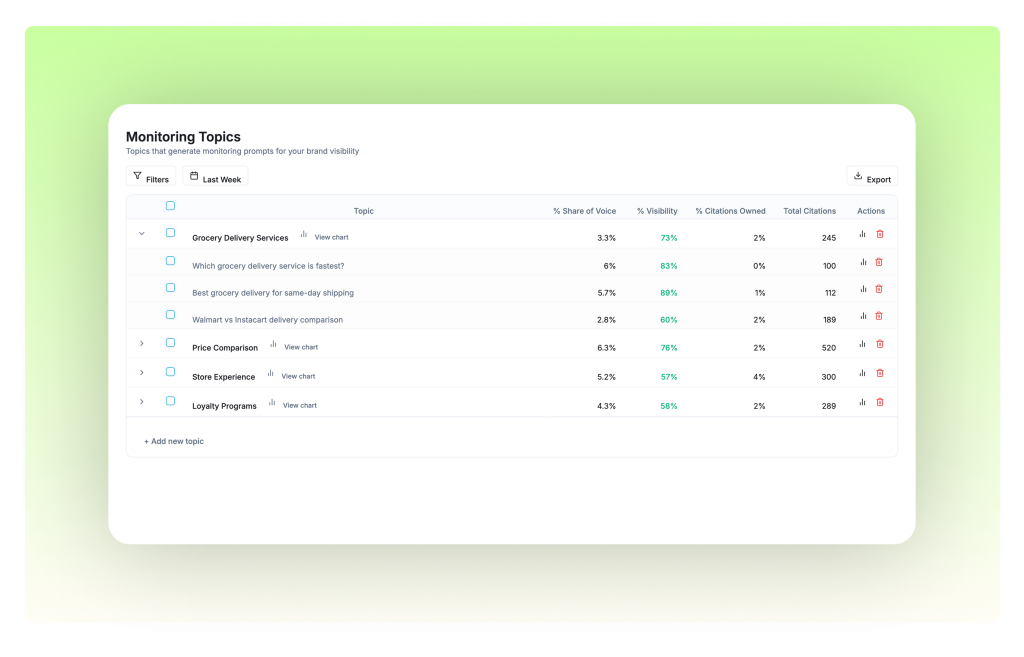Screen dimensions: 1024x657
Task: Expand the Store Experience topic
Action: pos(141,373)
